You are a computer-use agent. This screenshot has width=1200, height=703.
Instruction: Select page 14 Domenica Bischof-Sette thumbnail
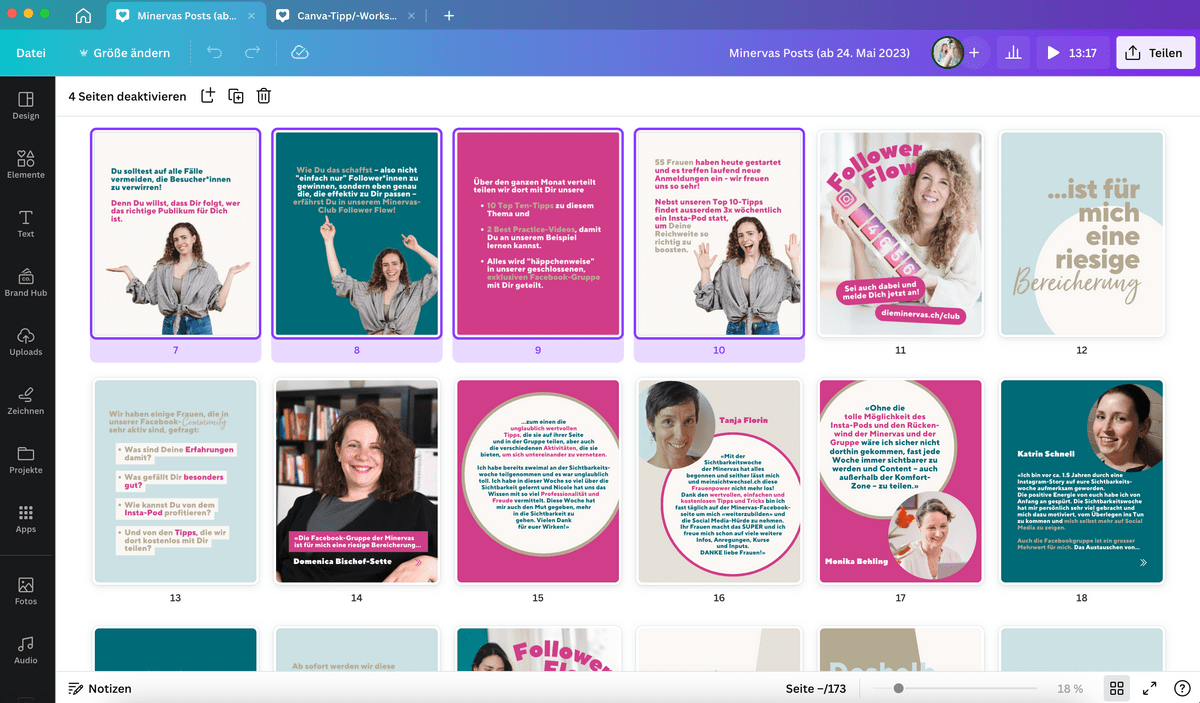(x=357, y=481)
